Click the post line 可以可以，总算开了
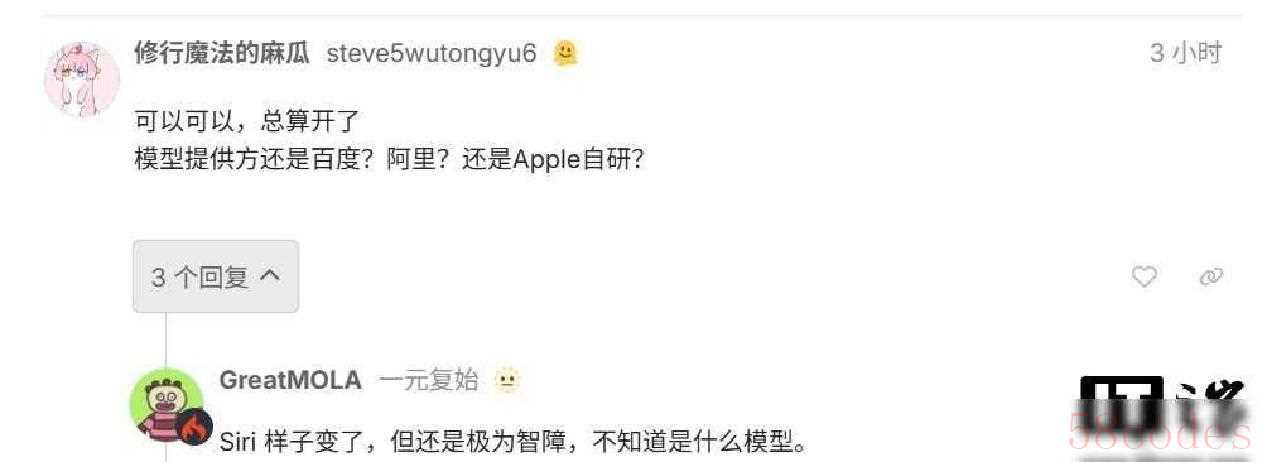Screen dimensions: 1267x462 [246, 123]
